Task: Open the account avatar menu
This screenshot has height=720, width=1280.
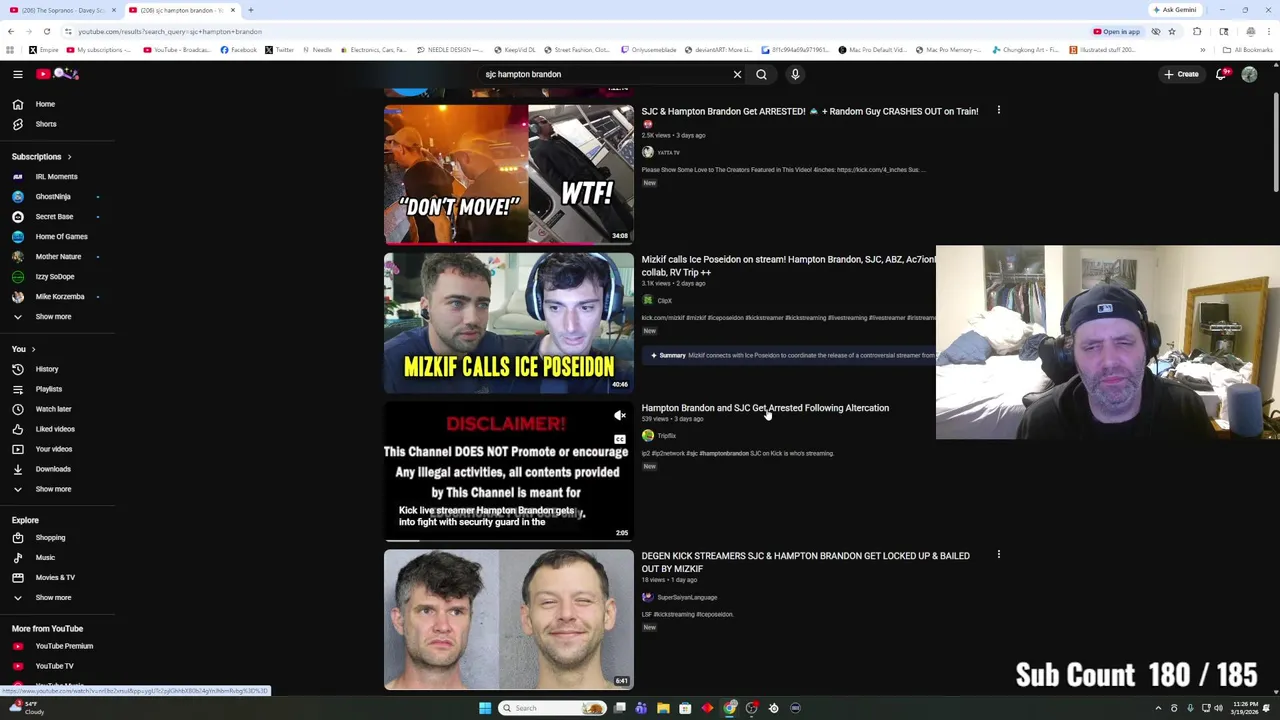Action: [x=1249, y=74]
